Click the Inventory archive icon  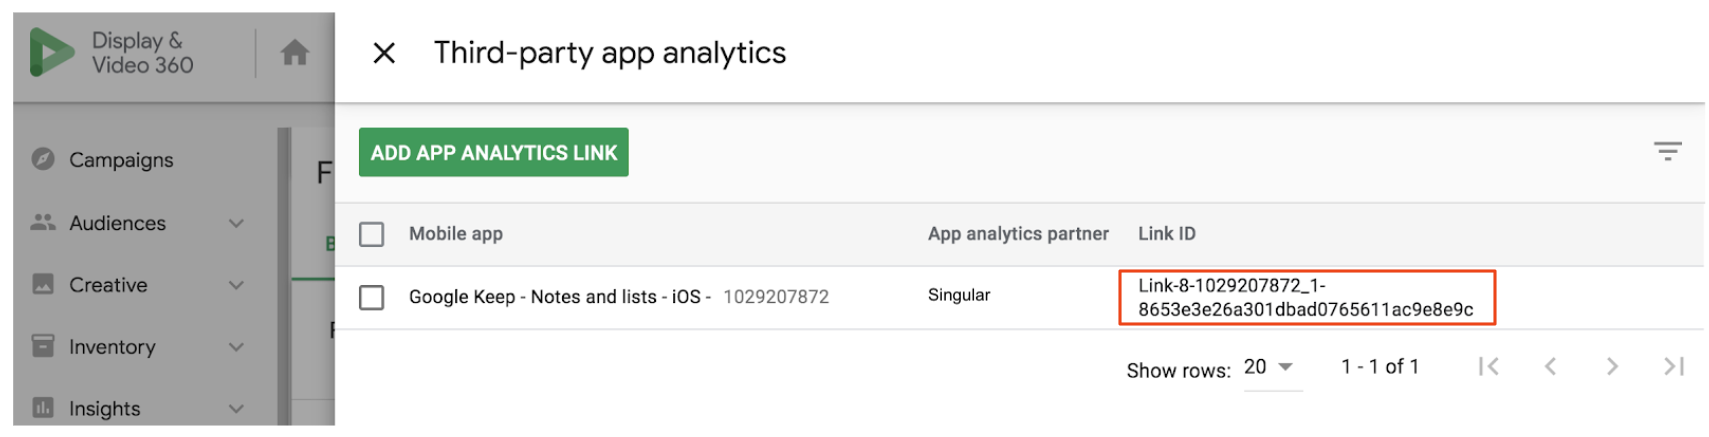click(43, 346)
